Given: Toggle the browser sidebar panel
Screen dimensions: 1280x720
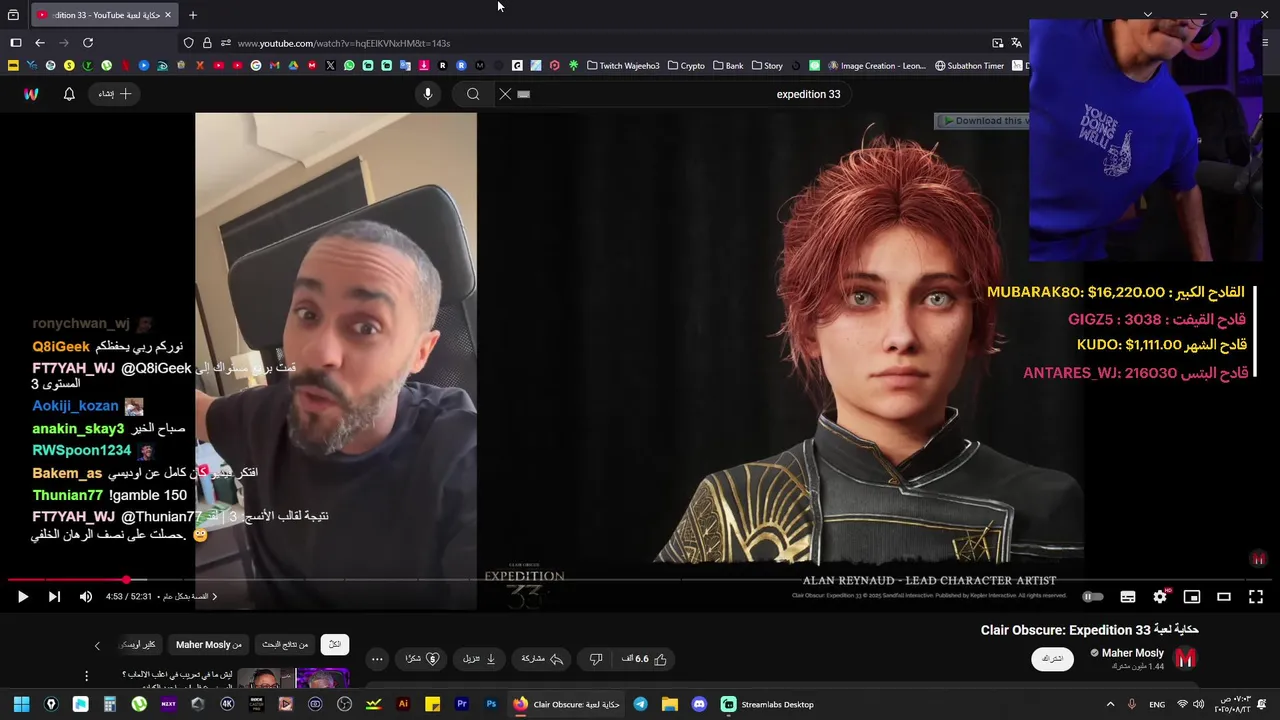Looking at the screenshot, I should [16, 43].
